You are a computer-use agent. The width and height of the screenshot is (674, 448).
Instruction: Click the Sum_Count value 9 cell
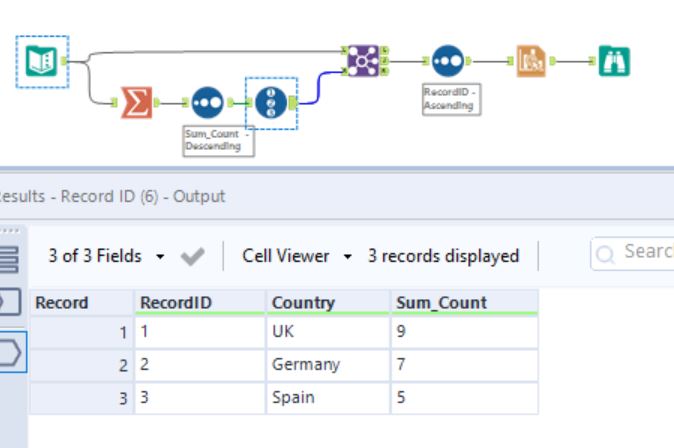coord(462,333)
